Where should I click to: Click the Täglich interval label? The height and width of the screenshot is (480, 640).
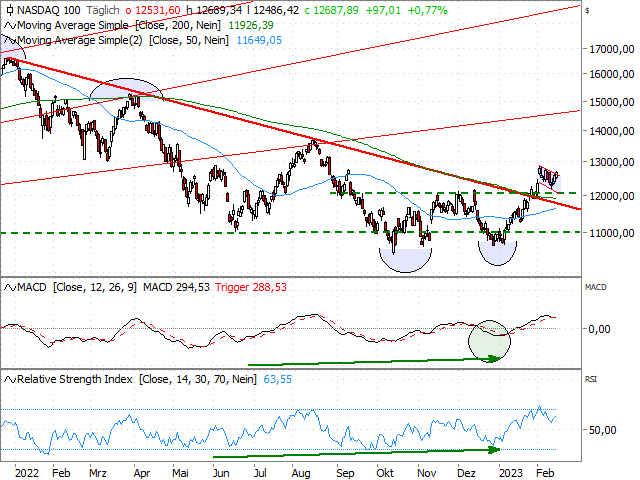click(x=102, y=10)
